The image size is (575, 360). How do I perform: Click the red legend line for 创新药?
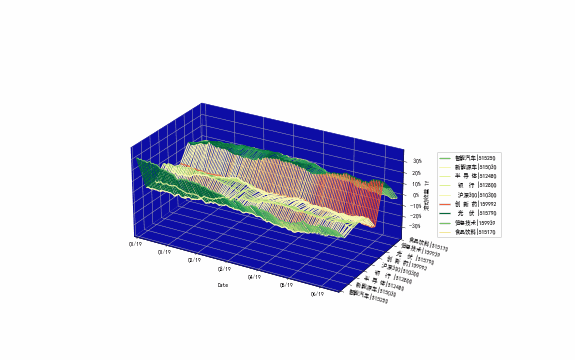(445, 204)
